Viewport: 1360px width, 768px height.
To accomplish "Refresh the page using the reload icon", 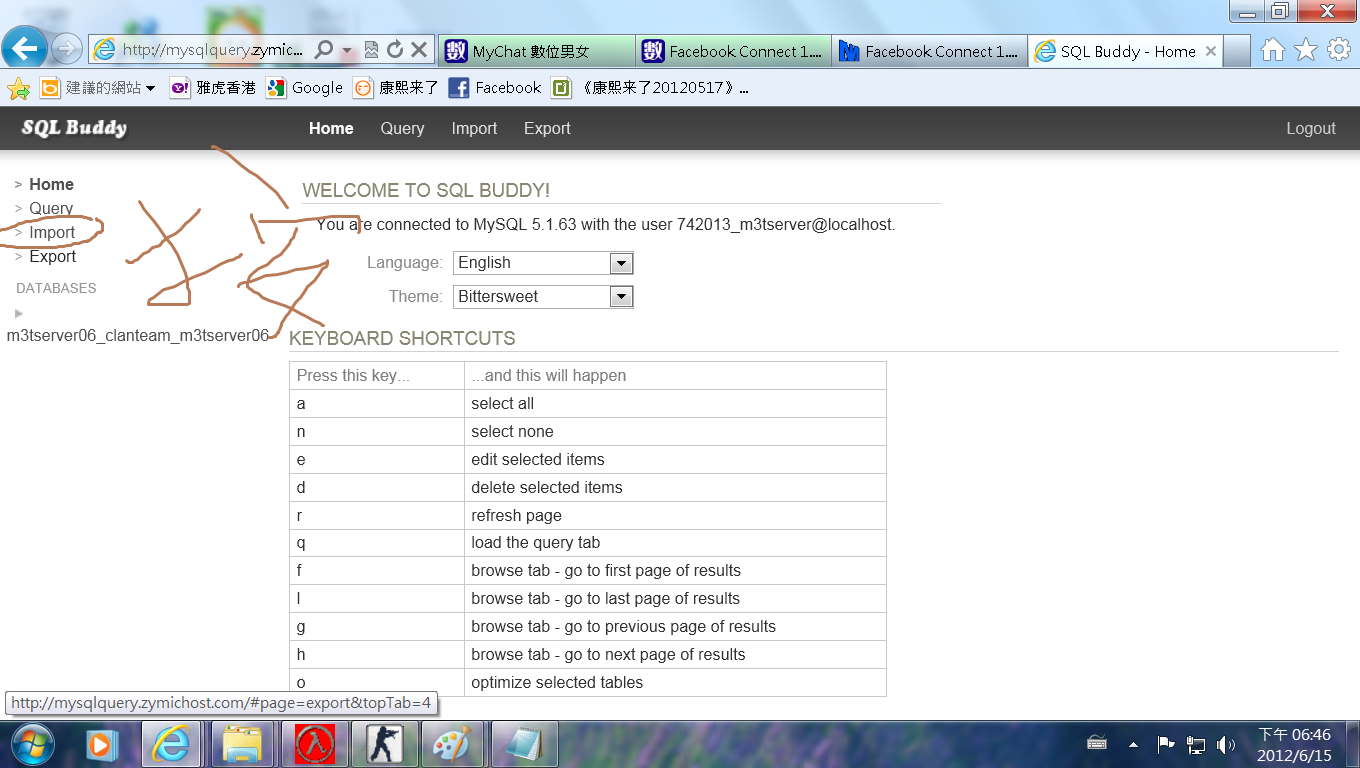I will pyautogui.click(x=395, y=49).
